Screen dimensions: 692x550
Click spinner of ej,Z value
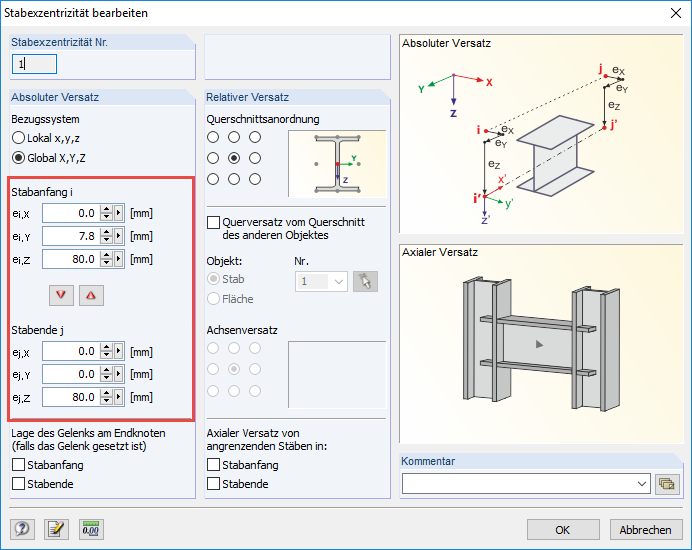(x=106, y=397)
